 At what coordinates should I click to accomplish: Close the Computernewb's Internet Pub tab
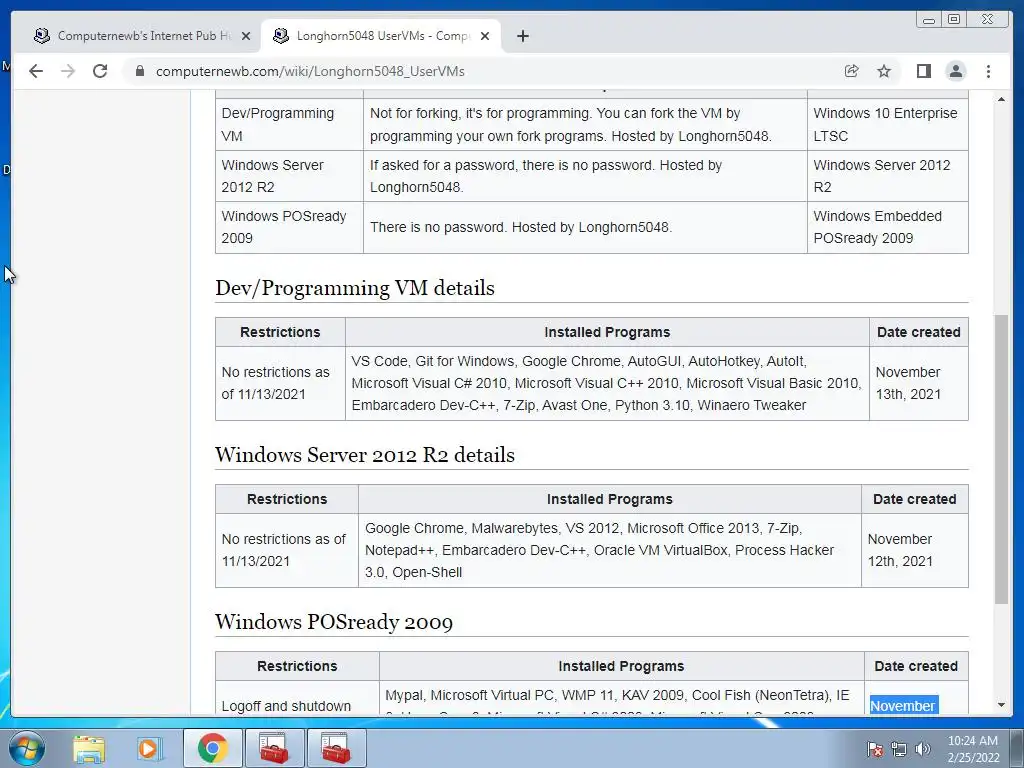[x=246, y=36]
